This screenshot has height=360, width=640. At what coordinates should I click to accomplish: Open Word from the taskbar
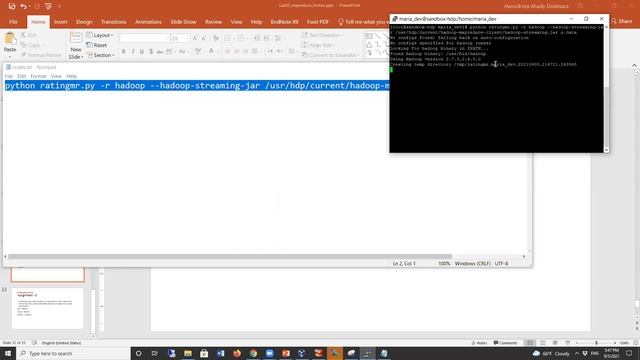(220, 353)
